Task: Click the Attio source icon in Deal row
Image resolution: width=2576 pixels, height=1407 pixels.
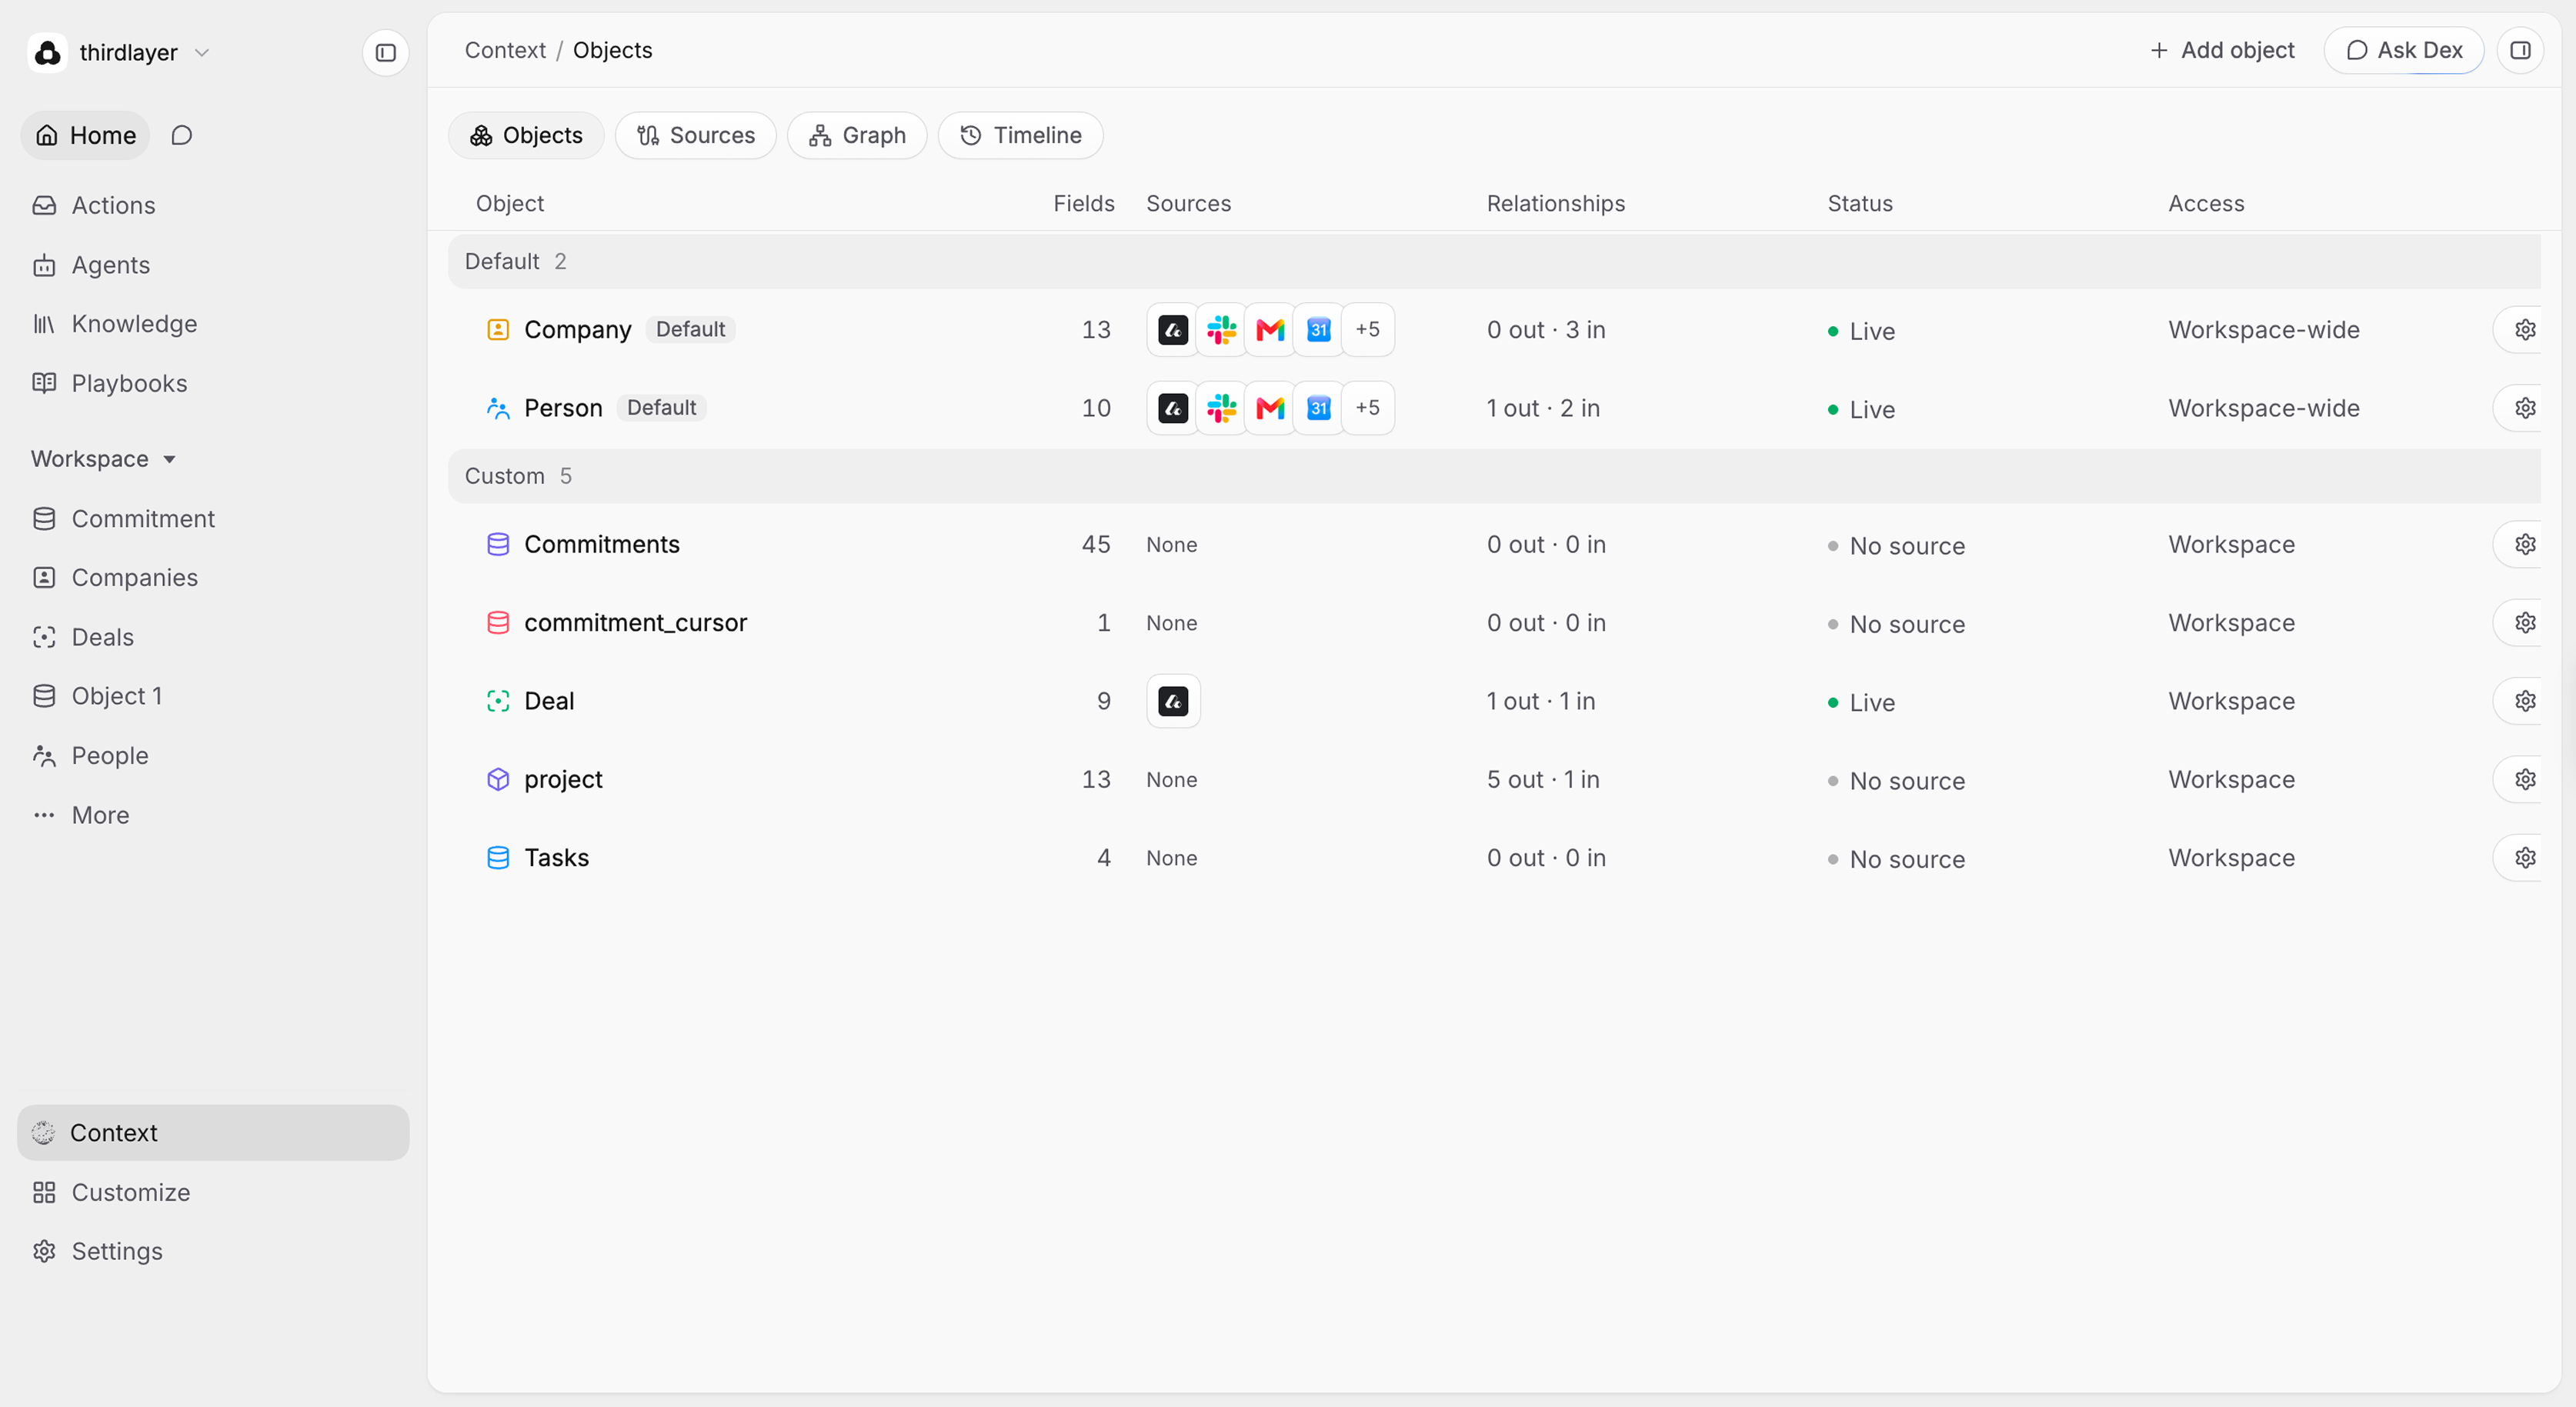Action: coord(1173,701)
